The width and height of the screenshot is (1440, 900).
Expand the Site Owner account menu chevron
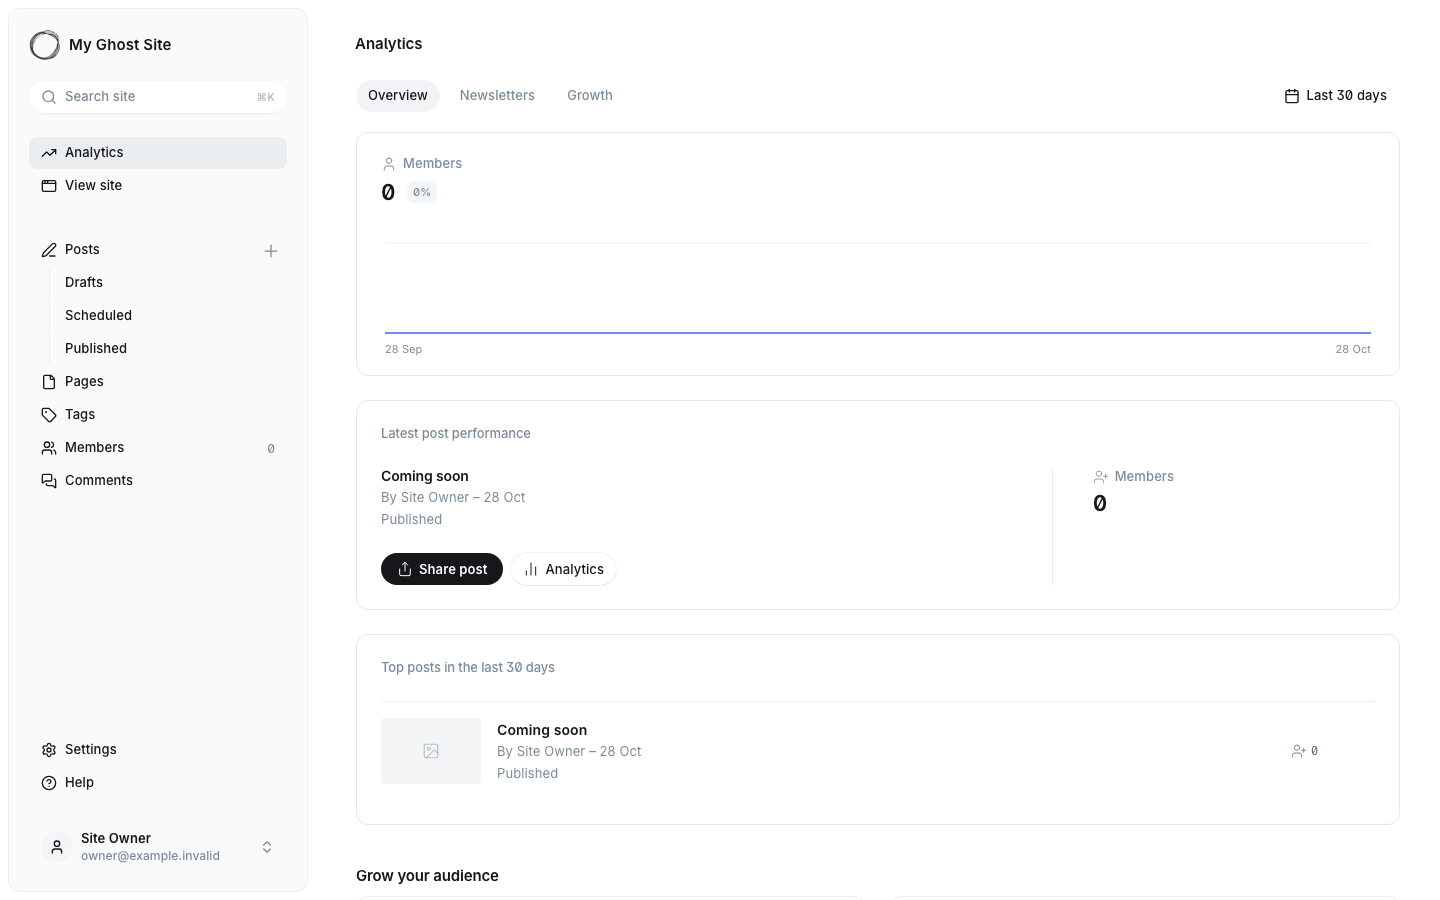point(267,847)
